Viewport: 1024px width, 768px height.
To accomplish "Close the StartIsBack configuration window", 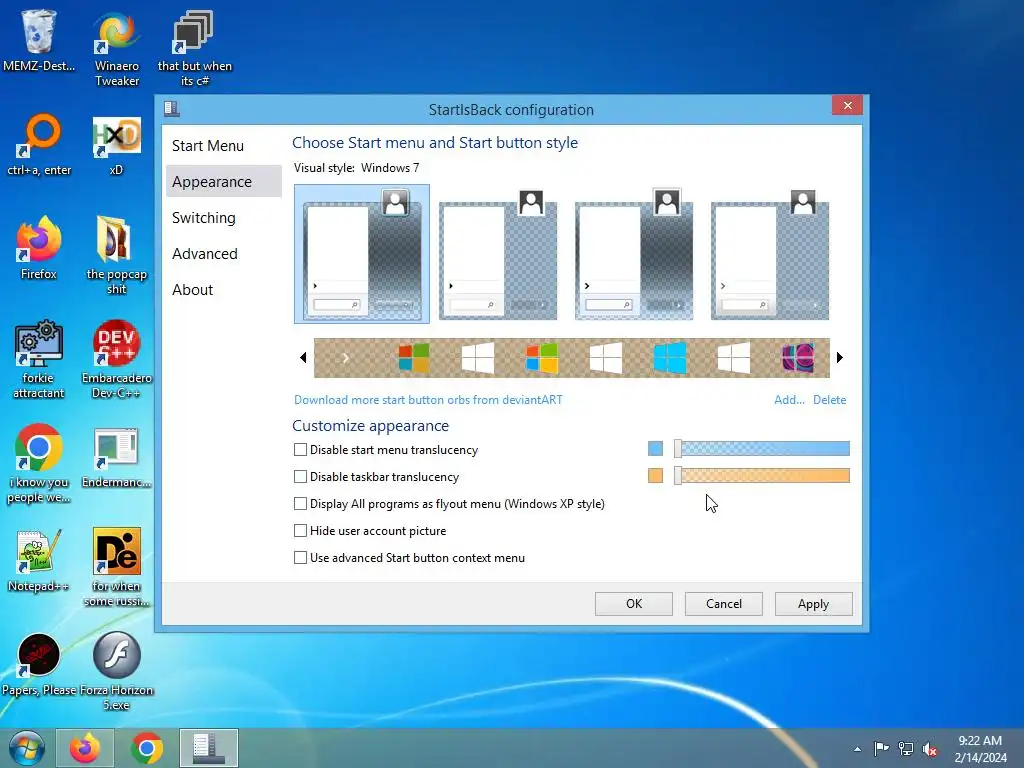I will click(848, 105).
